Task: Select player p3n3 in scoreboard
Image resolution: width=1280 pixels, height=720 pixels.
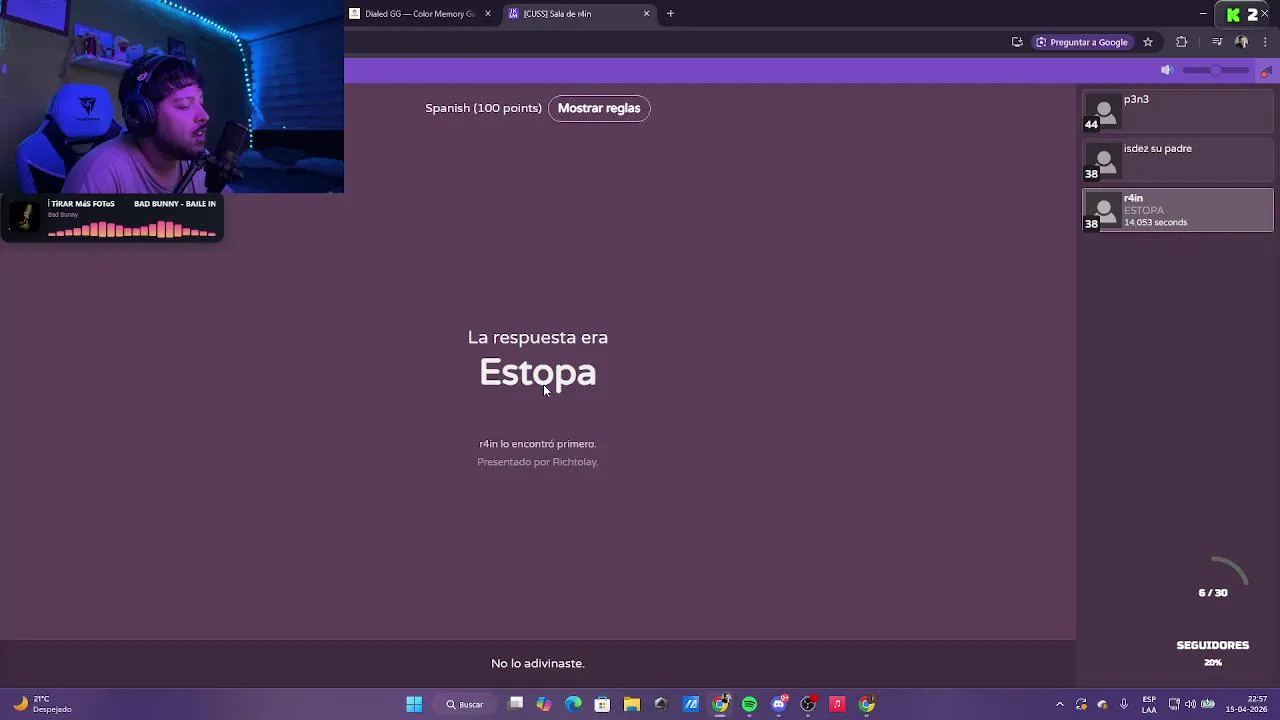Action: click(x=1178, y=111)
